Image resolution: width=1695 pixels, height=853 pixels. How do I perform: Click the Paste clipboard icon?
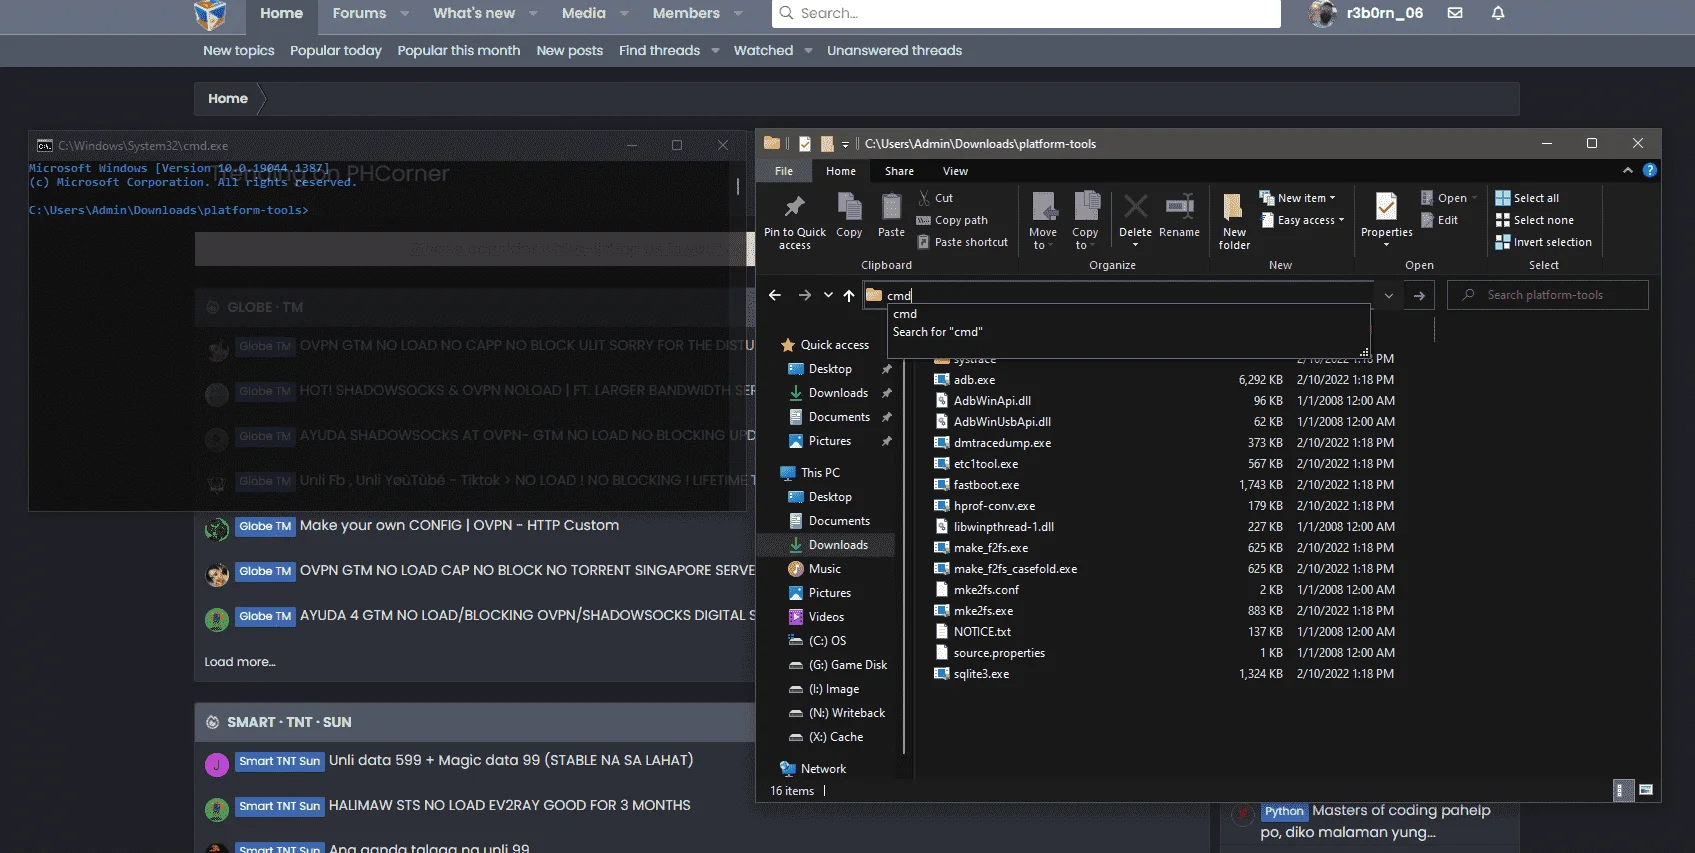(x=891, y=207)
